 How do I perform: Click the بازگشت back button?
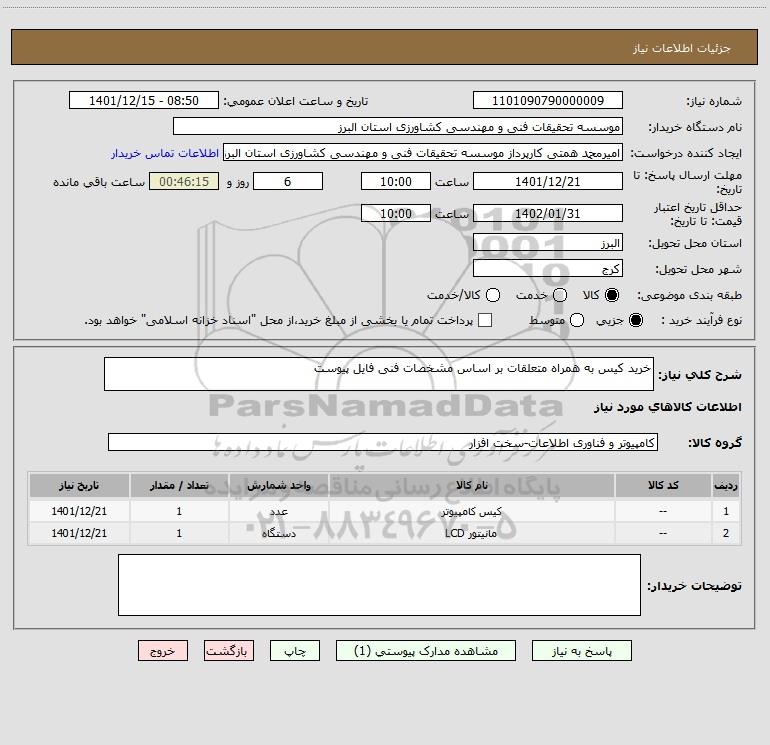point(229,651)
